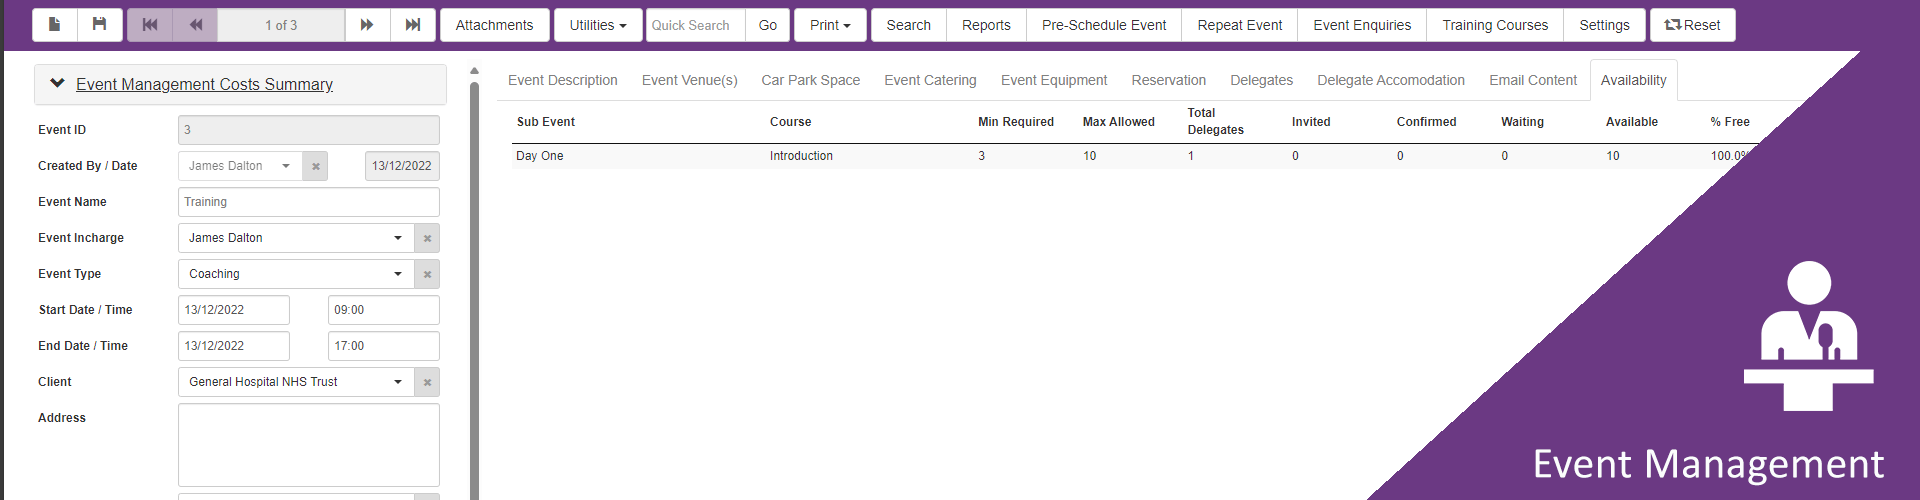This screenshot has width=1920, height=500.
Task: Click the scrollbar up arrow
Action: 474,71
